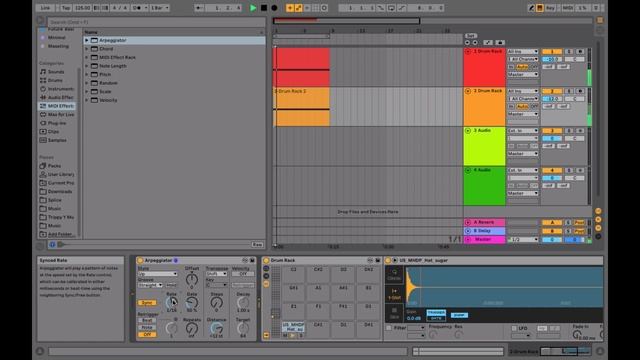This screenshot has height=360, width=640.
Task: Click the Arpeggiator Sync button
Action: click(147, 303)
